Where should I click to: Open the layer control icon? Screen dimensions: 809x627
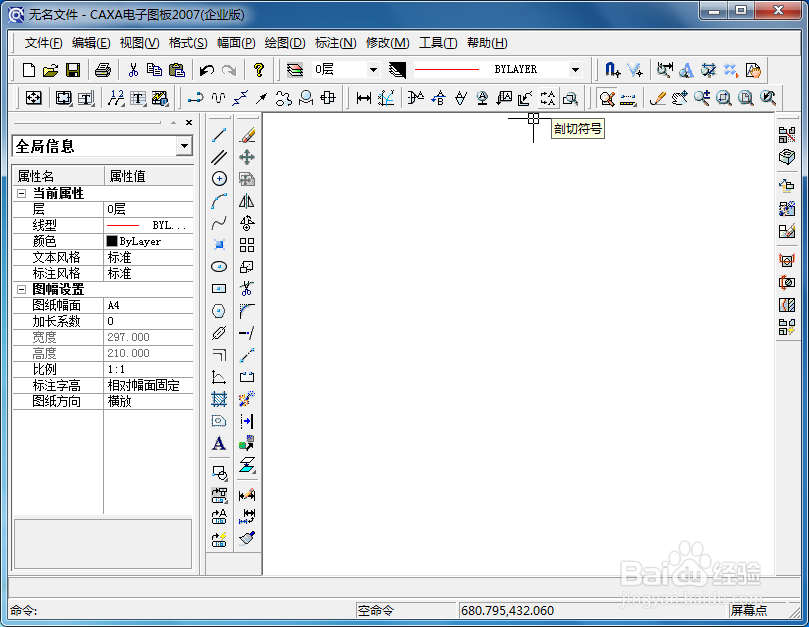click(x=295, y=70)
